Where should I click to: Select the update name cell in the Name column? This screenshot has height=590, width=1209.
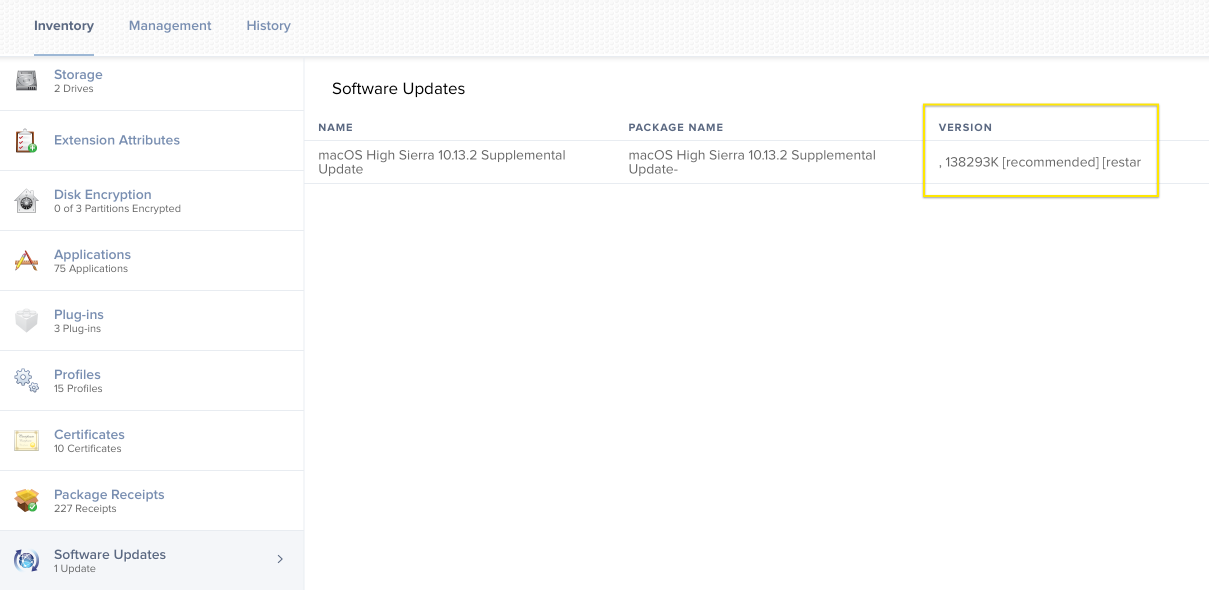coord(442,162)
